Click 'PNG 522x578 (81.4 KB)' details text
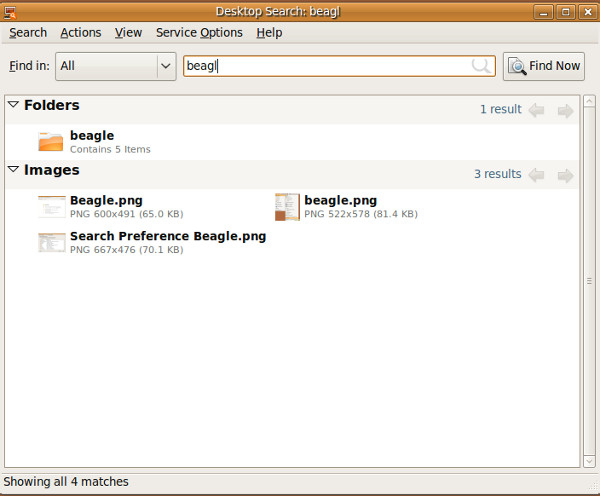 361,214
